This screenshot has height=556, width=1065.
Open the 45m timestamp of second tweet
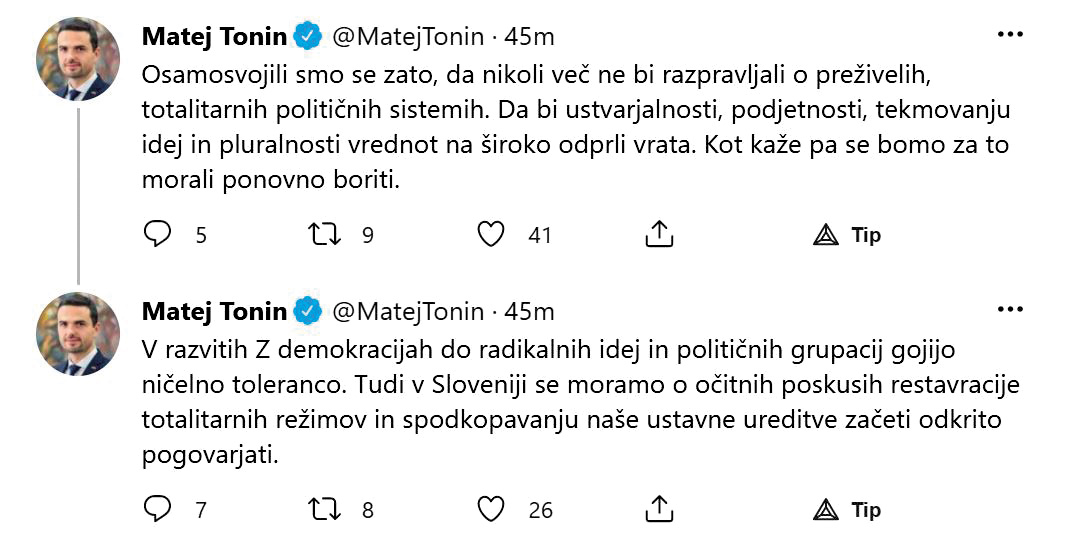(529, 312)
